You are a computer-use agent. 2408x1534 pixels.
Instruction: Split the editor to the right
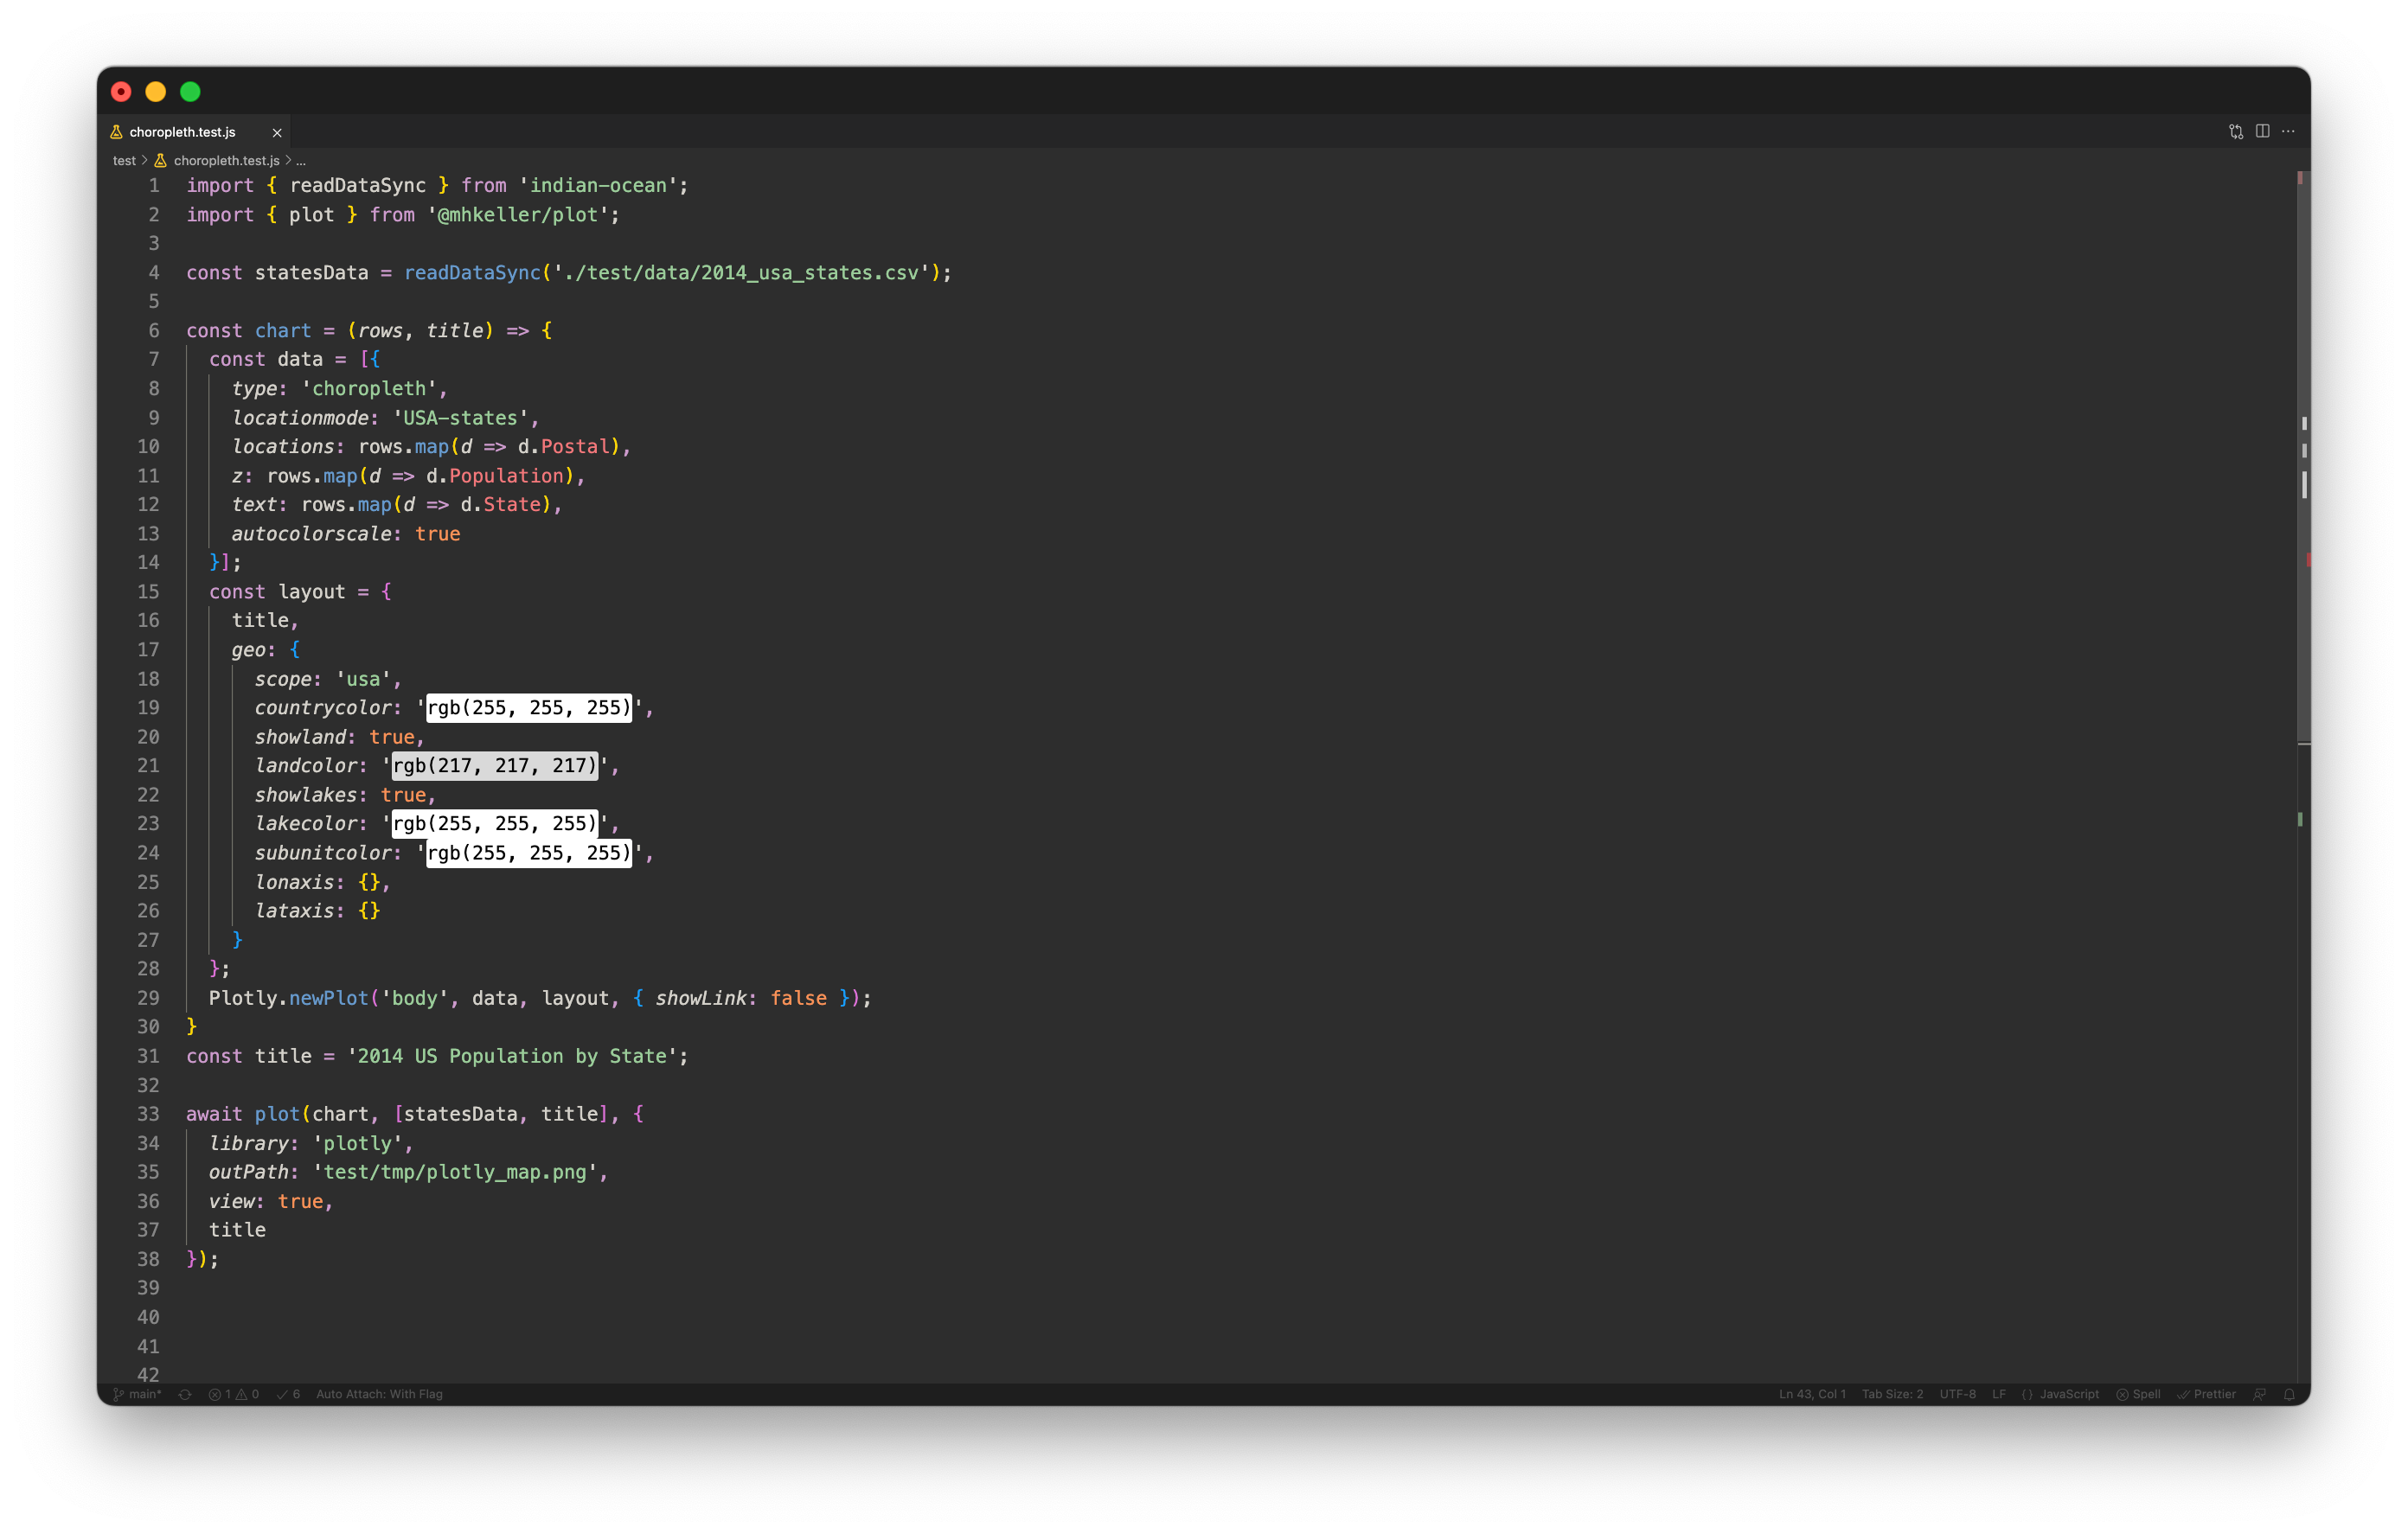(2263, 131)
